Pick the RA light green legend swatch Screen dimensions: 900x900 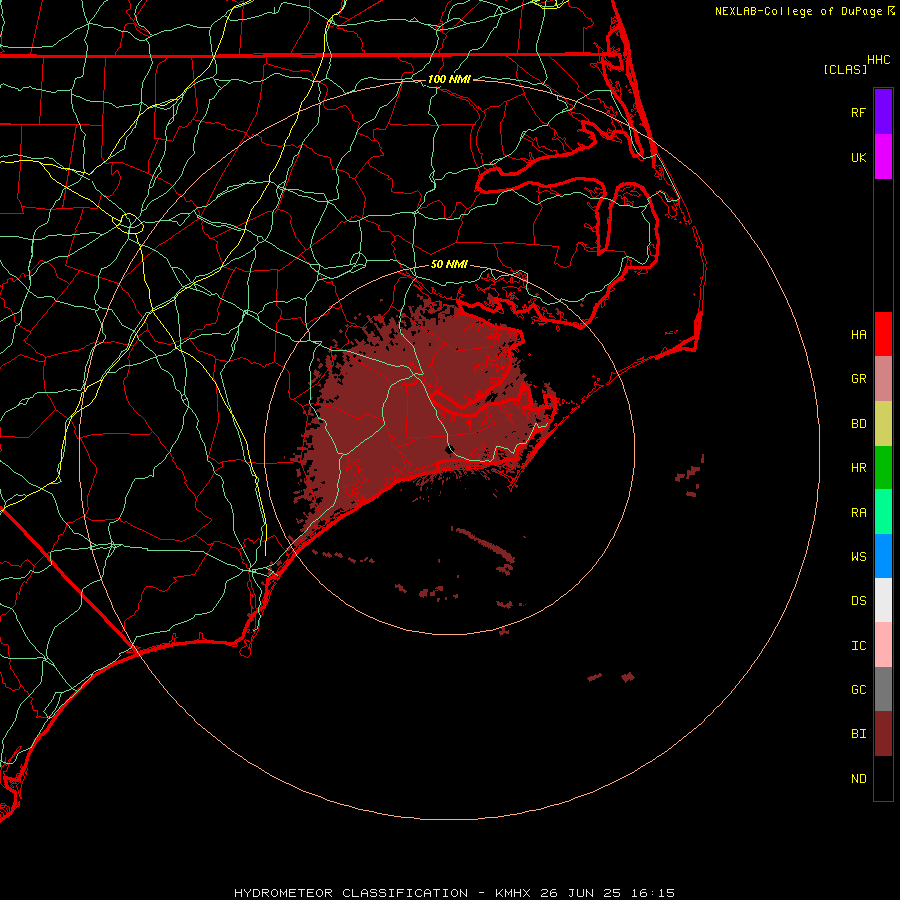click(883, 512)
